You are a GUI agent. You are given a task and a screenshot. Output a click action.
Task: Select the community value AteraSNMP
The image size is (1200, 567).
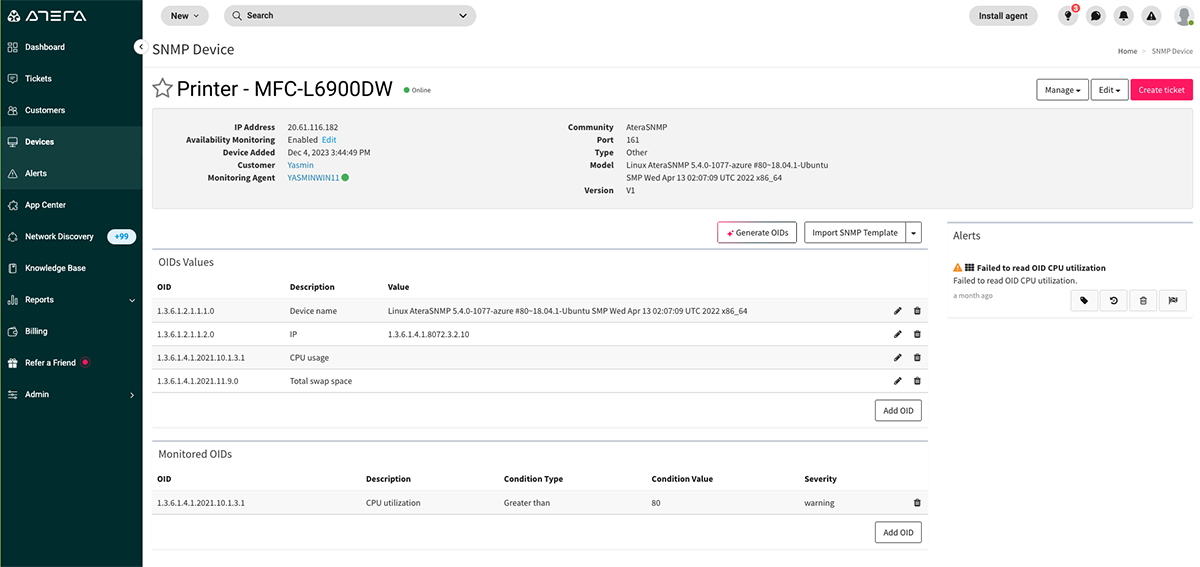[x=648, y=127]
